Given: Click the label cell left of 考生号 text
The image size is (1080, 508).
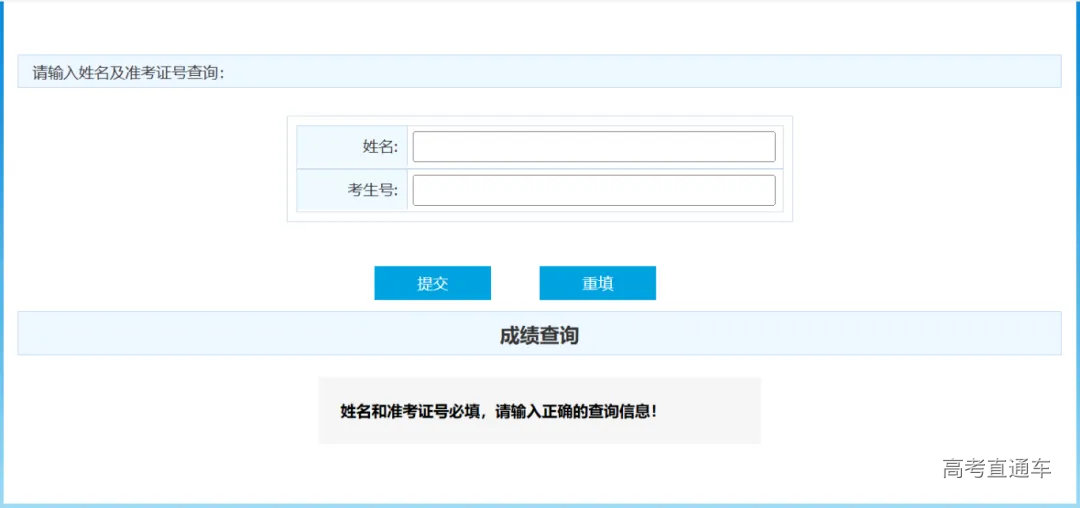Looking at the screenshot, I should coord(320,191).
